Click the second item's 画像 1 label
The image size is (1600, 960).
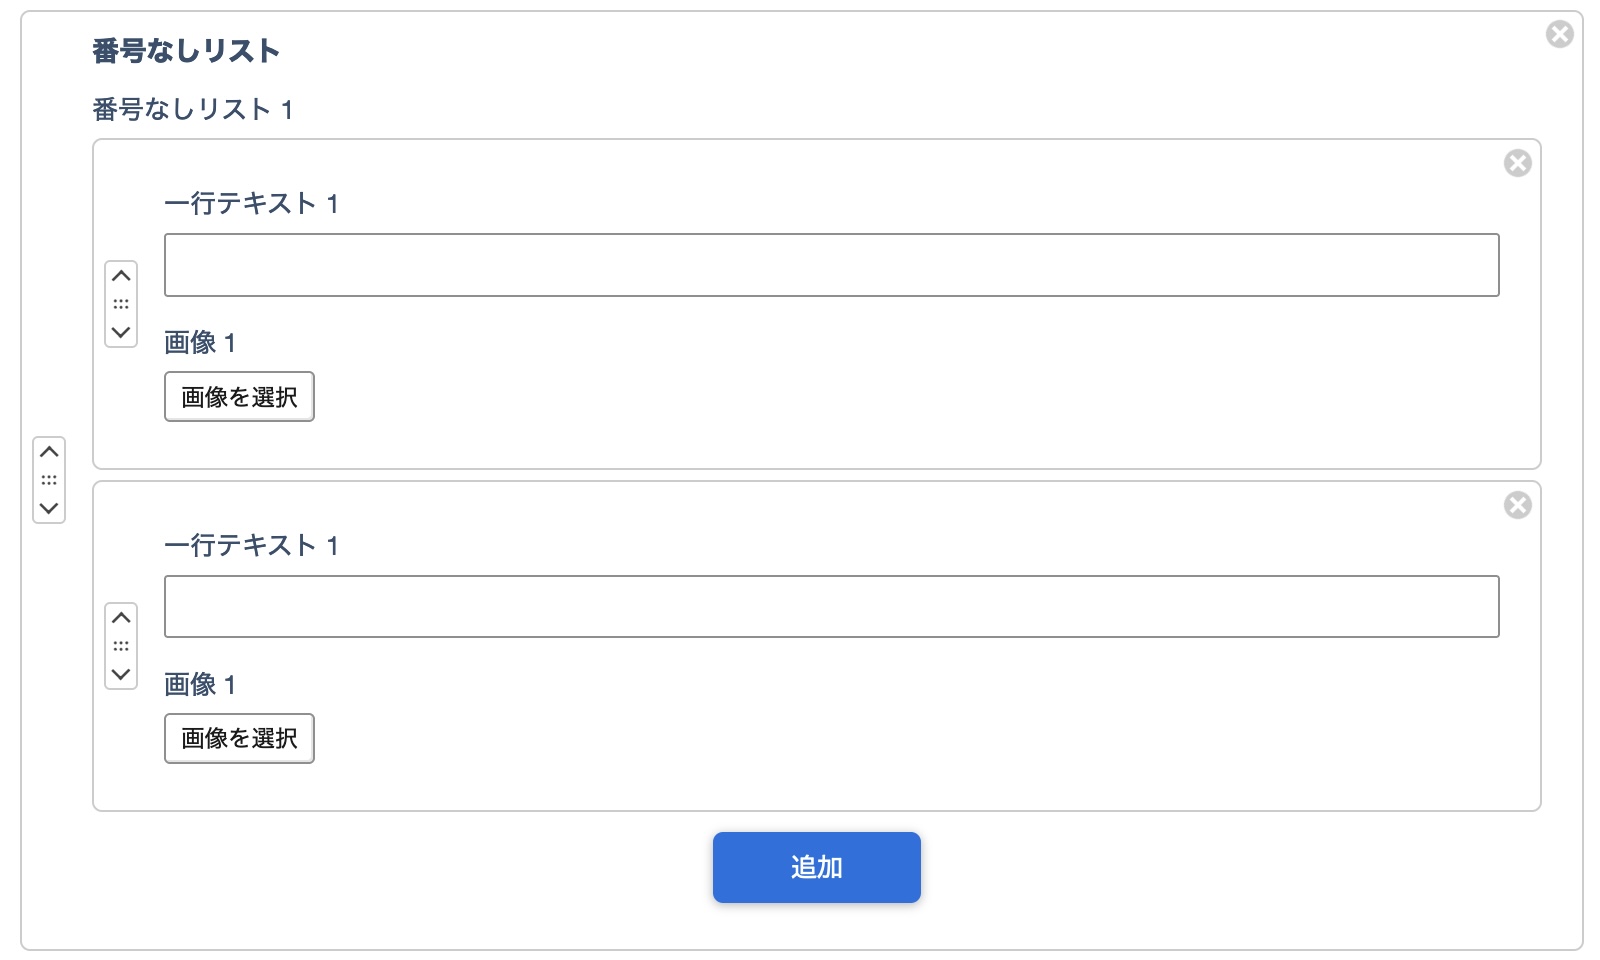(199, 685)
